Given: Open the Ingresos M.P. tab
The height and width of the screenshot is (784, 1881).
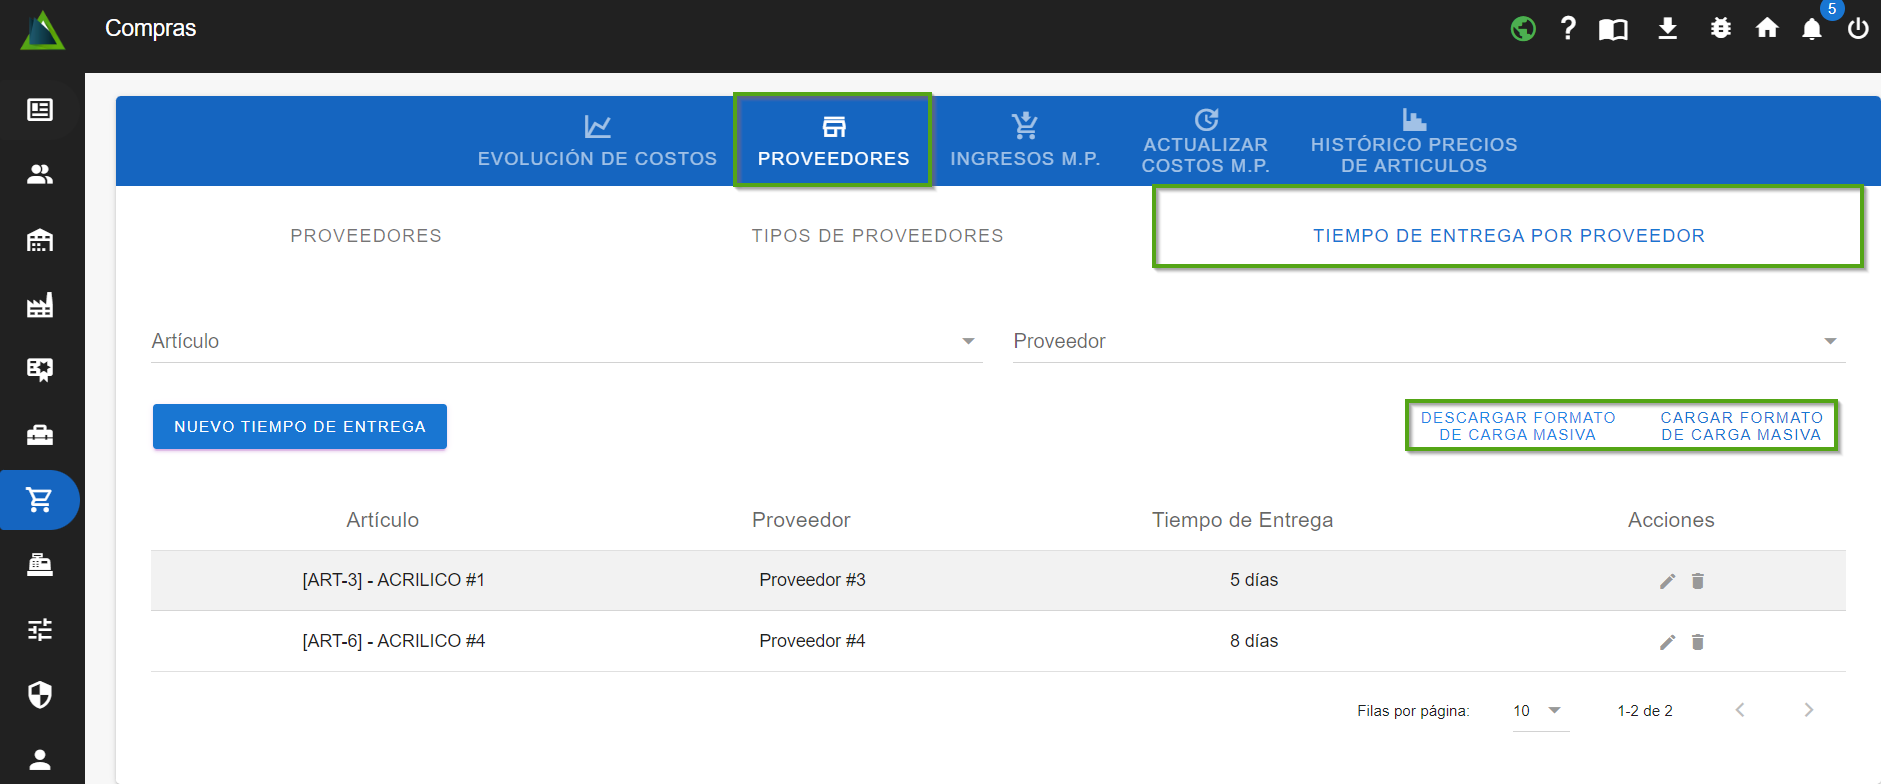Looking at the screenshot, I should (1024, 141).
